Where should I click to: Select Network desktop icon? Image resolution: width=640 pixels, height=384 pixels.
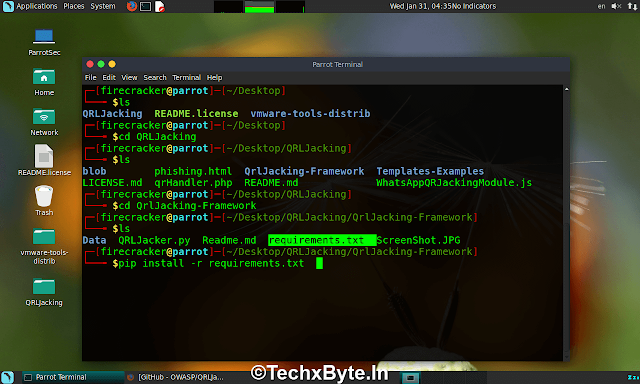[x=44, y=122]
